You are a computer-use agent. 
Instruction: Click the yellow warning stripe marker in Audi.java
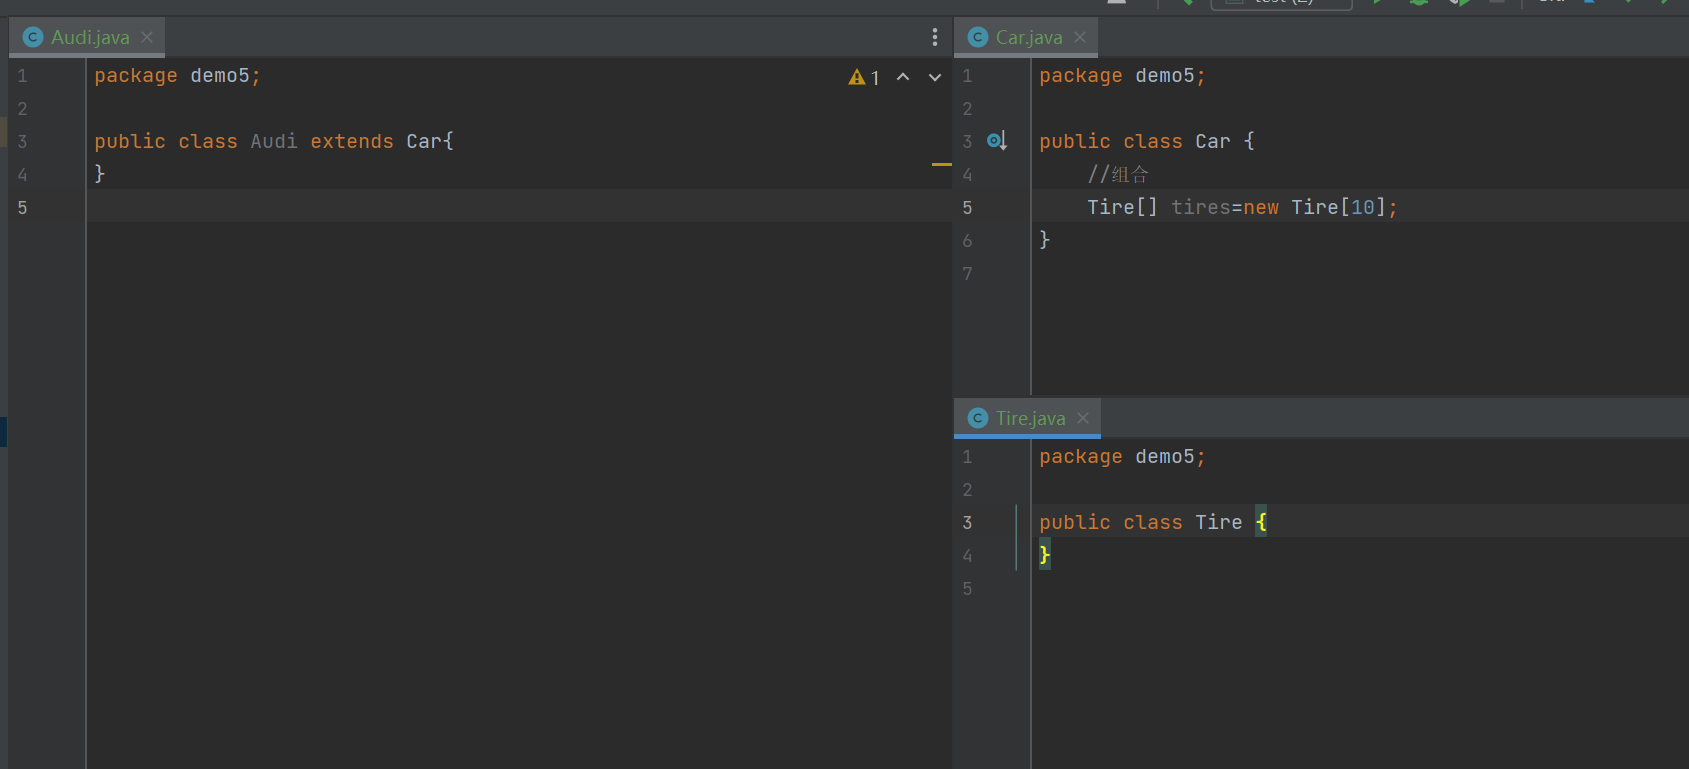941,164
